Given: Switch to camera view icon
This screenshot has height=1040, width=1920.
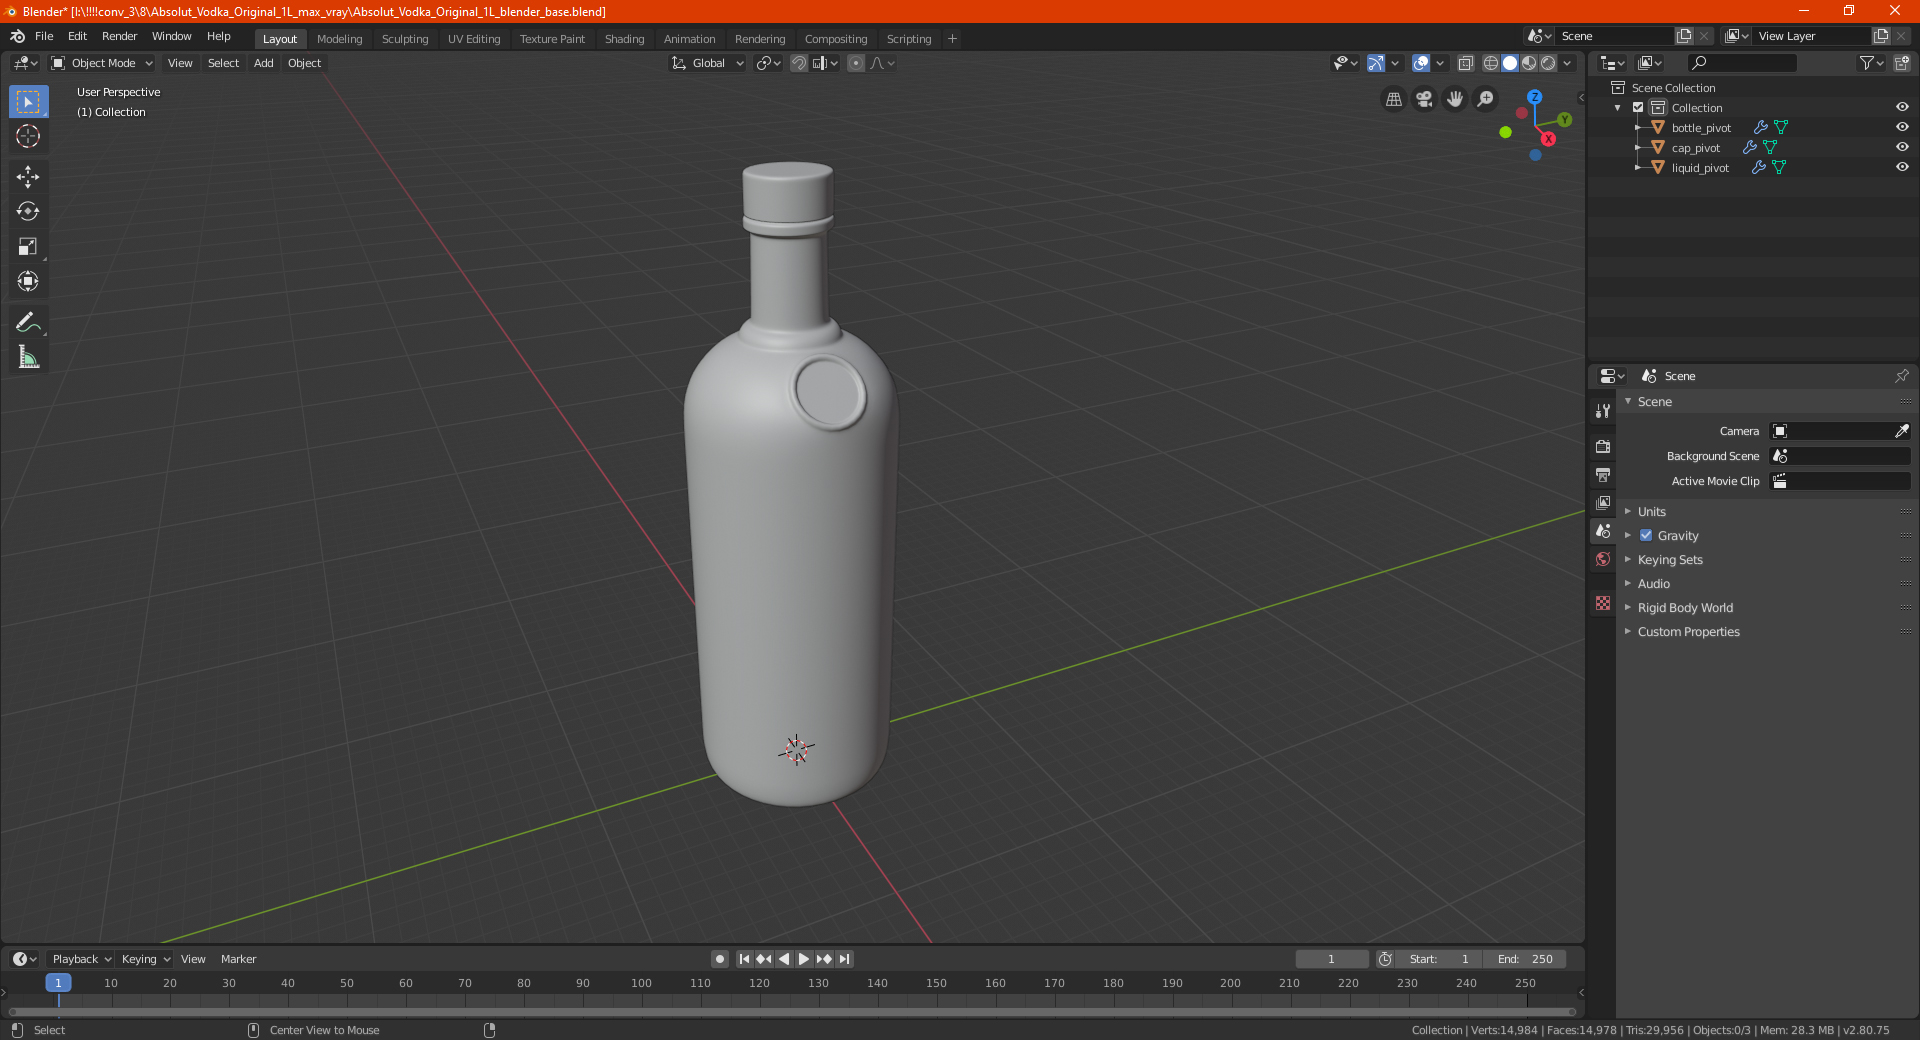Looking at the screenshot, I should 1424,99.
